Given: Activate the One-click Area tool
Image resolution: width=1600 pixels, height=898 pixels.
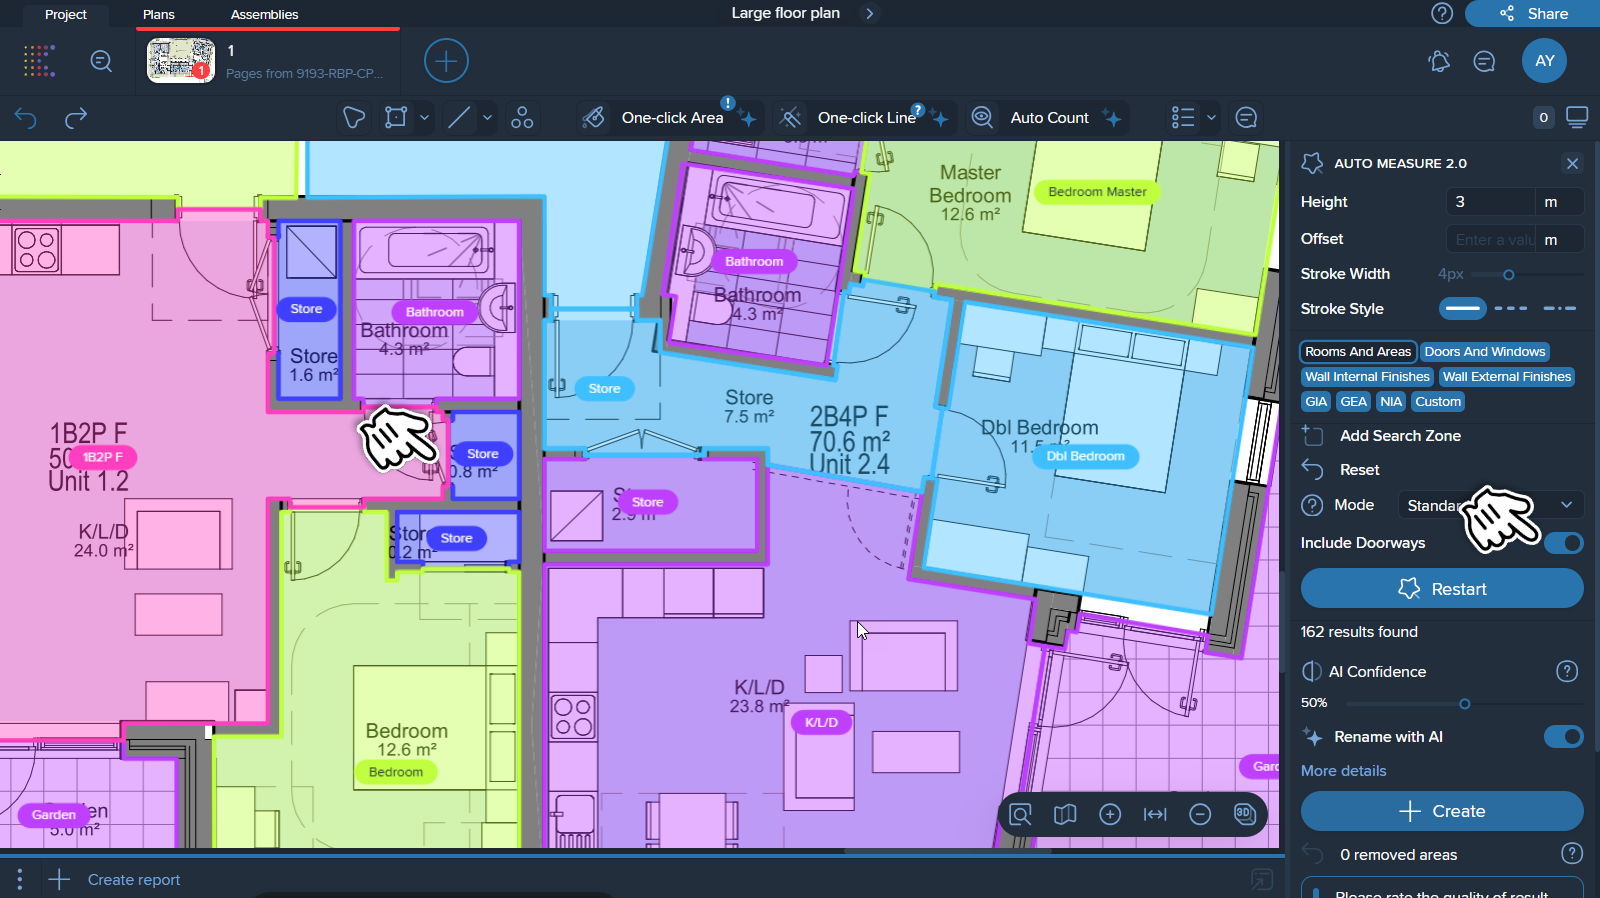Looking at the screenshot, I should (670, 118).
